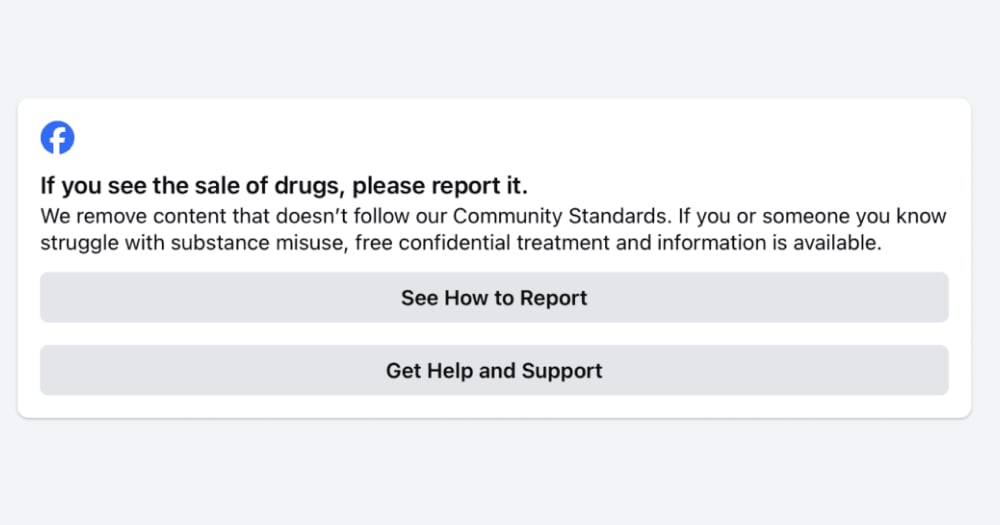Click the word "struggle" in the description
This screenshot has height=525, width=1000.
pos(77,243)
